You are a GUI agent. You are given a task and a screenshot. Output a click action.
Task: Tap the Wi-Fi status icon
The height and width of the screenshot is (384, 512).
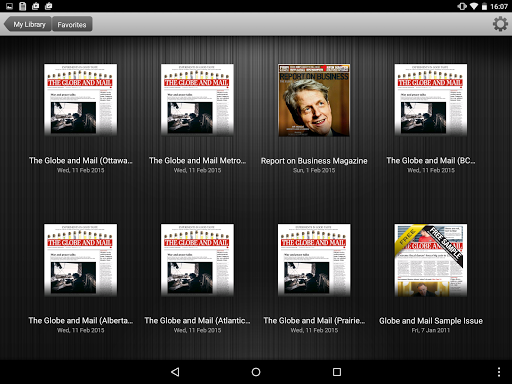[x=474, y=6]
